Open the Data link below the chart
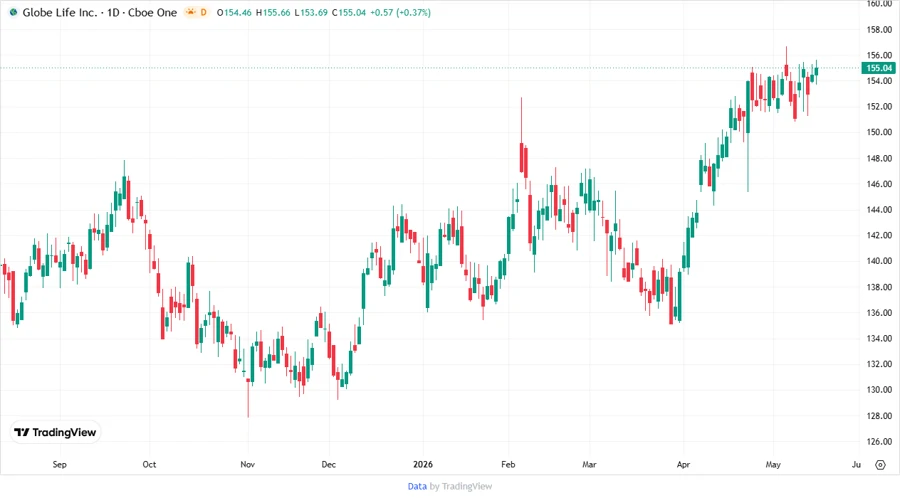900x498 pixels. [417, 487]
